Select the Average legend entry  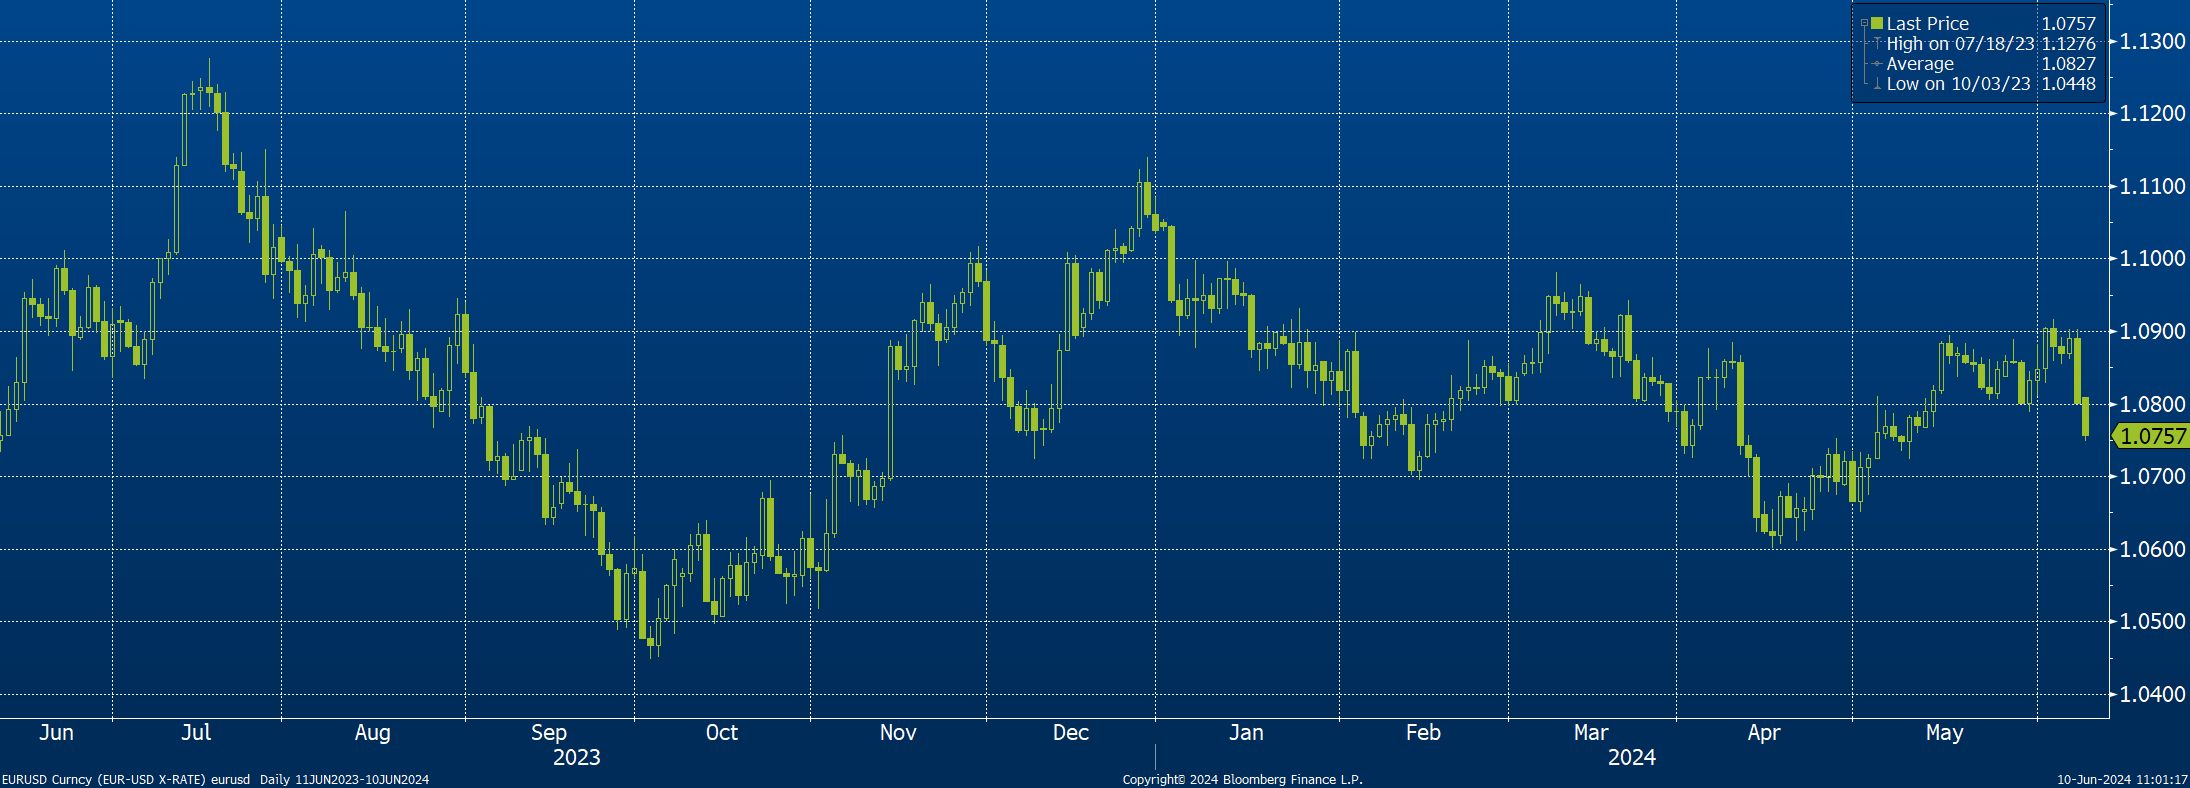(1920, 64)
